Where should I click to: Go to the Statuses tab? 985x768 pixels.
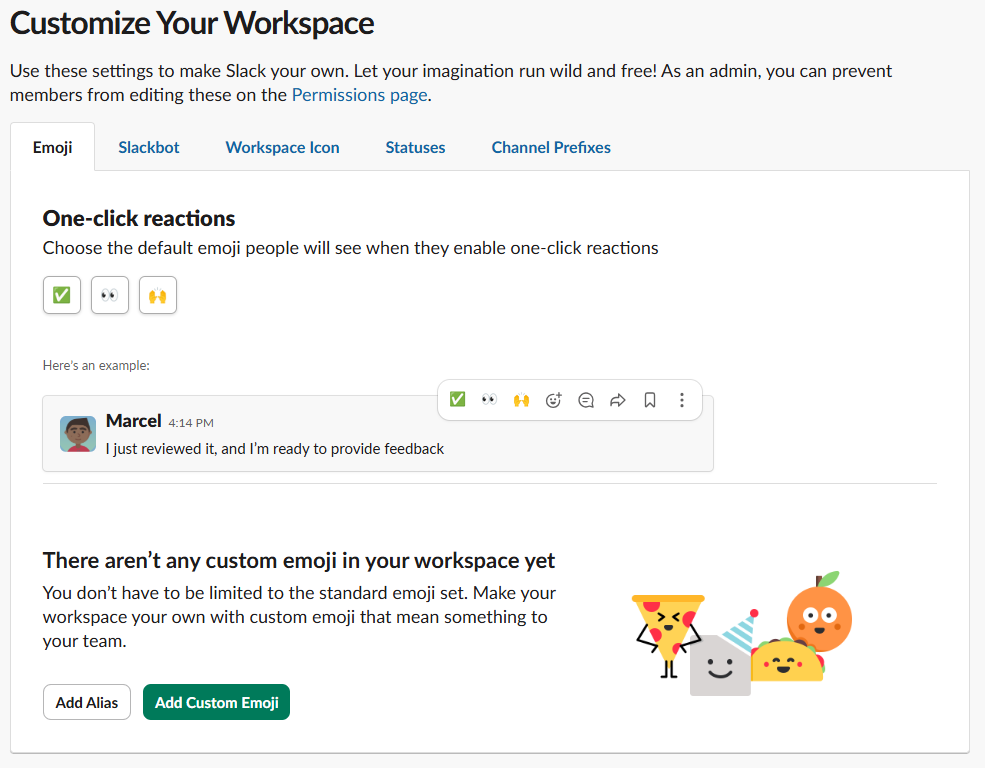click(x=415, y=147)
